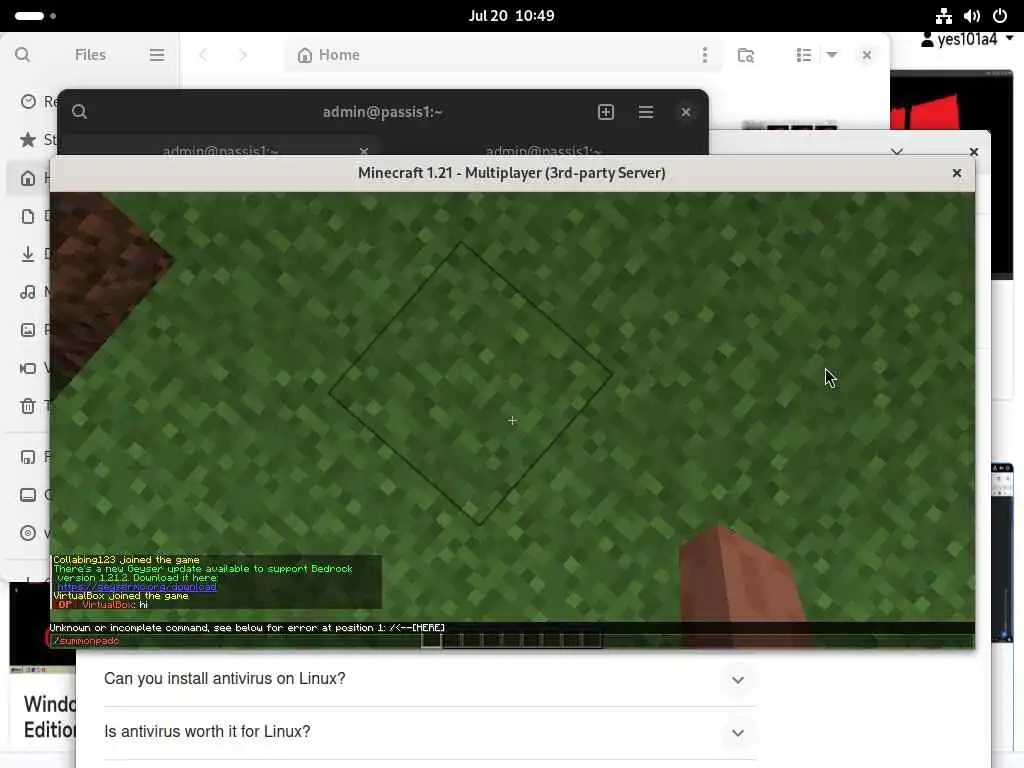Go back in the Files window
The width and height of the screenshot is (1024, 768).
tap(203, 55)
